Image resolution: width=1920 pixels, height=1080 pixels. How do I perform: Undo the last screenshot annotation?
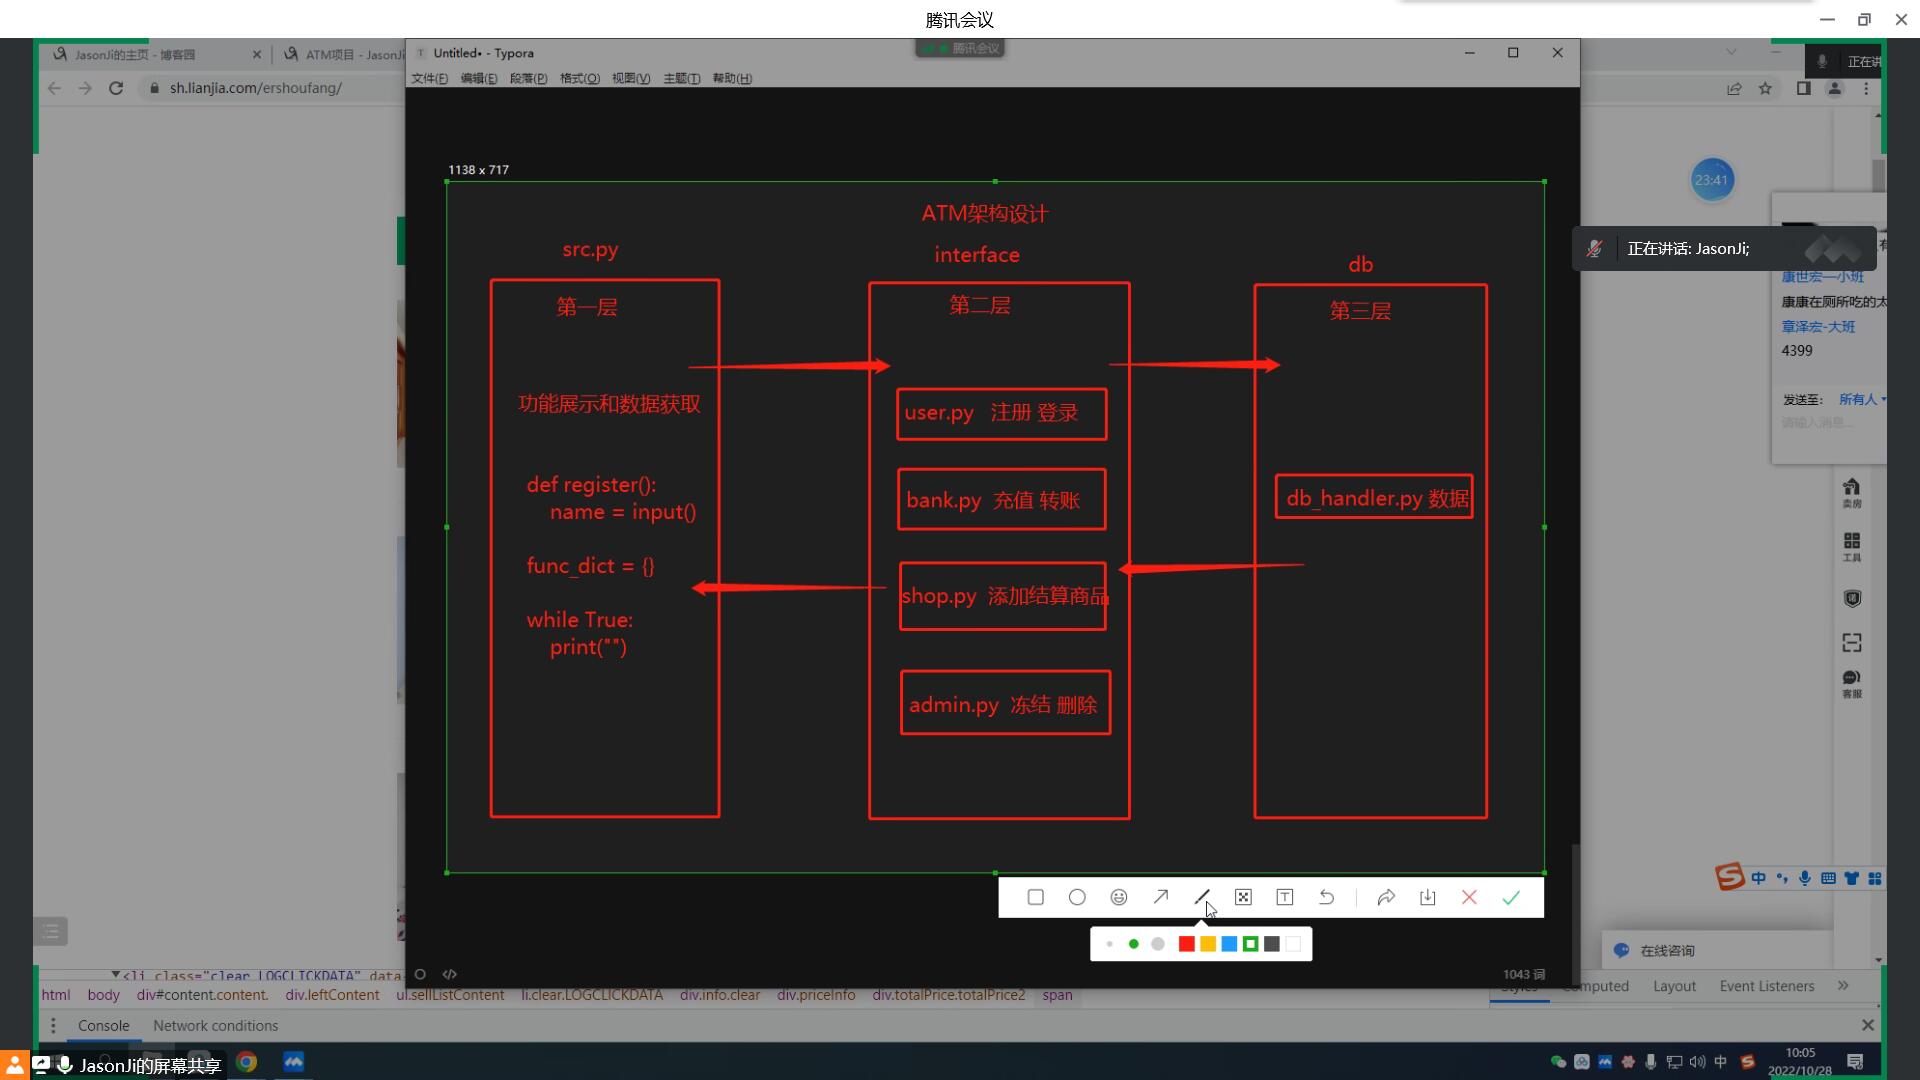click(1327, 898)
